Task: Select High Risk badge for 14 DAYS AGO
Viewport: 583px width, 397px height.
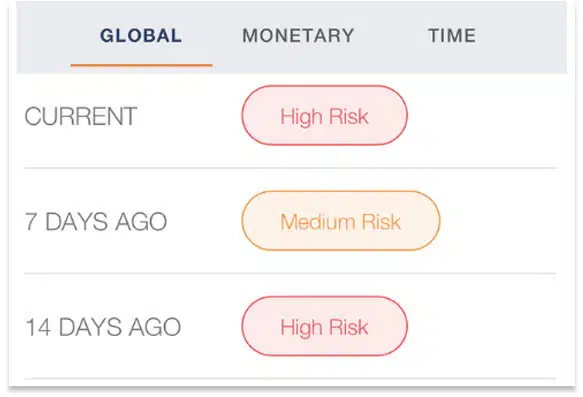Action: [x=325, y=326]
